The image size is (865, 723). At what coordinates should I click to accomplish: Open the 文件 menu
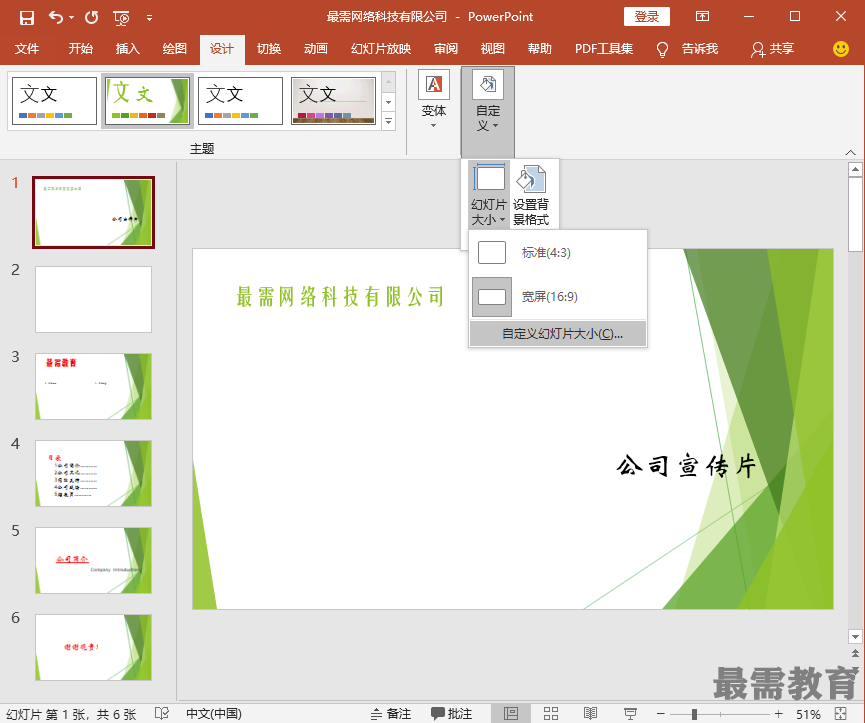point(26,49)
